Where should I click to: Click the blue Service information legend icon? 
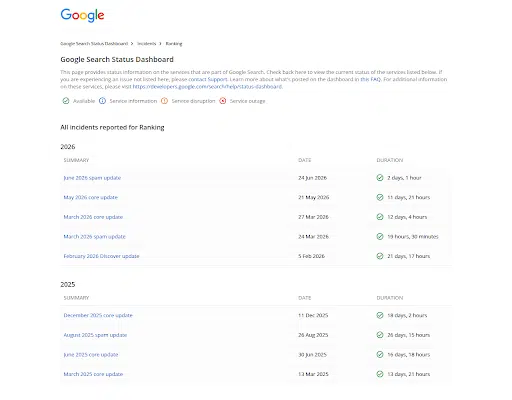(x=102, y=101)
